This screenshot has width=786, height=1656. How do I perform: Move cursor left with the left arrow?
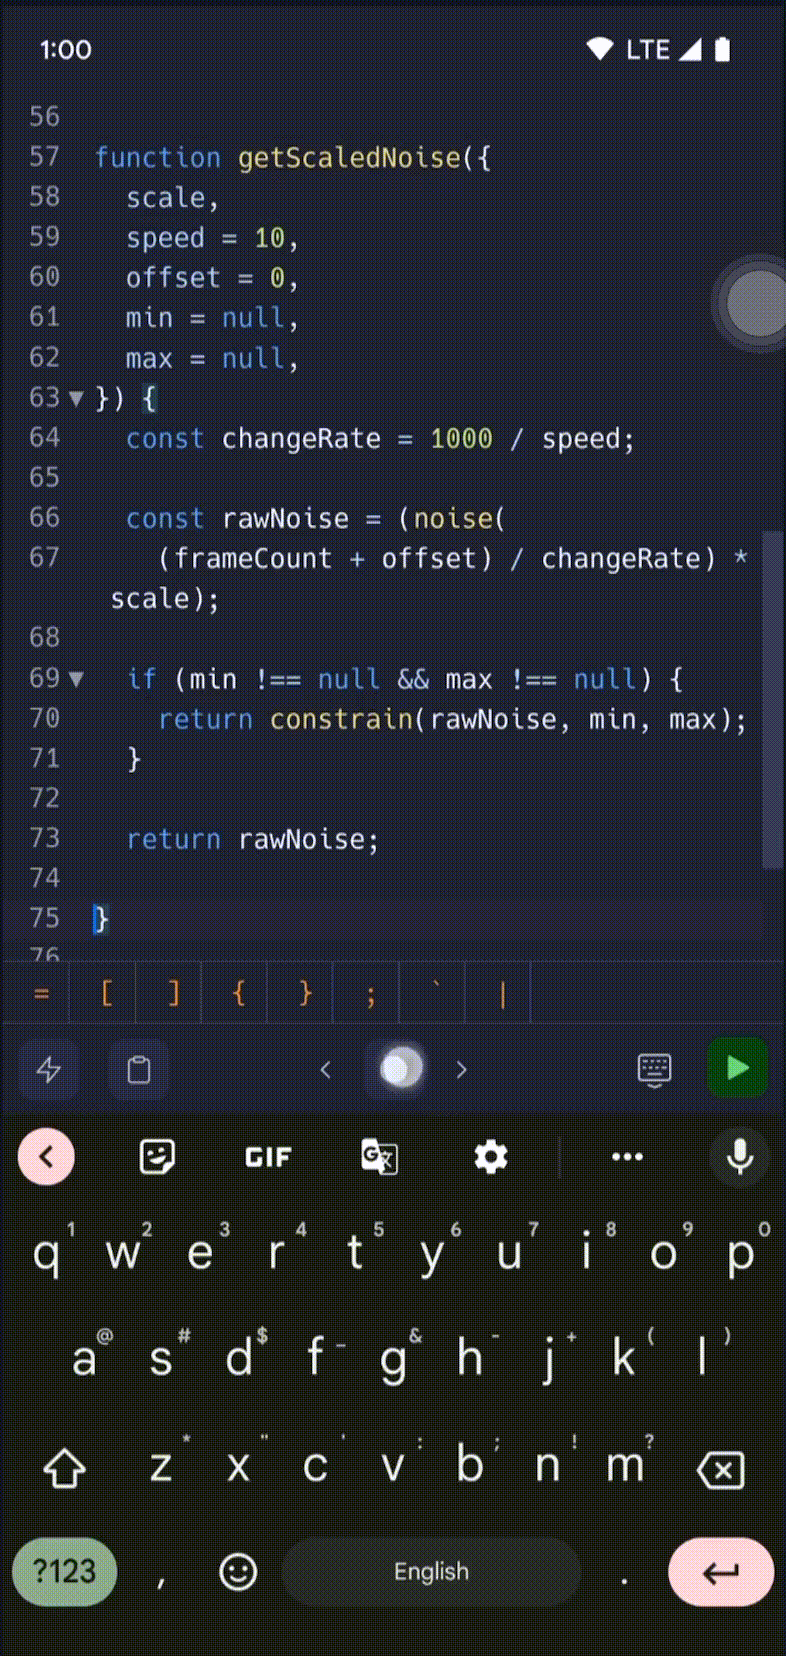point(325,1069)
